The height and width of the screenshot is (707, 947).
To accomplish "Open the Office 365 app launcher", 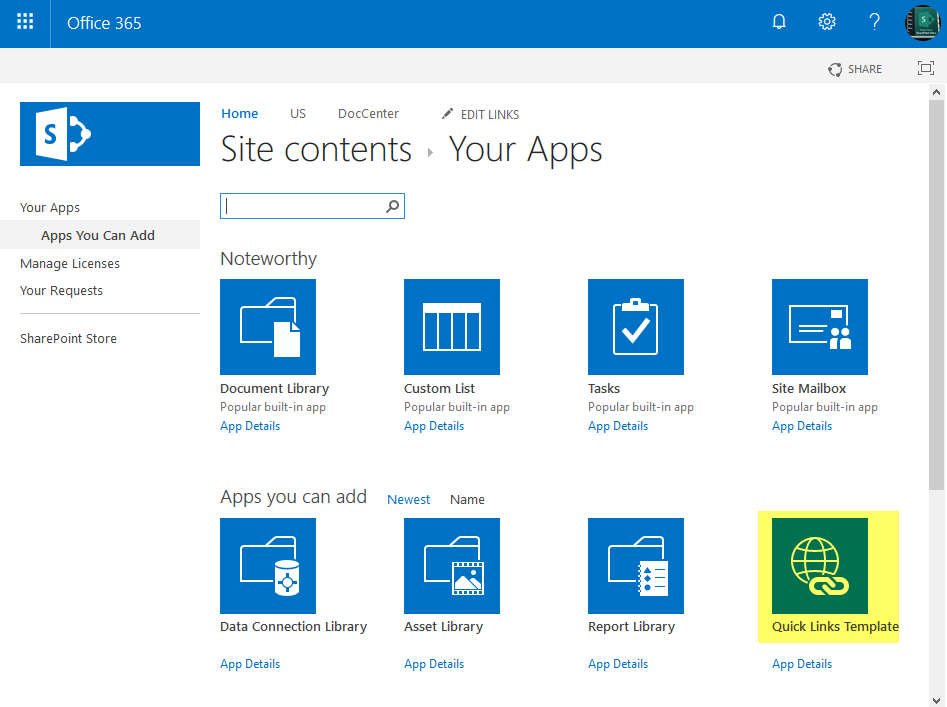I will [24, 22].
